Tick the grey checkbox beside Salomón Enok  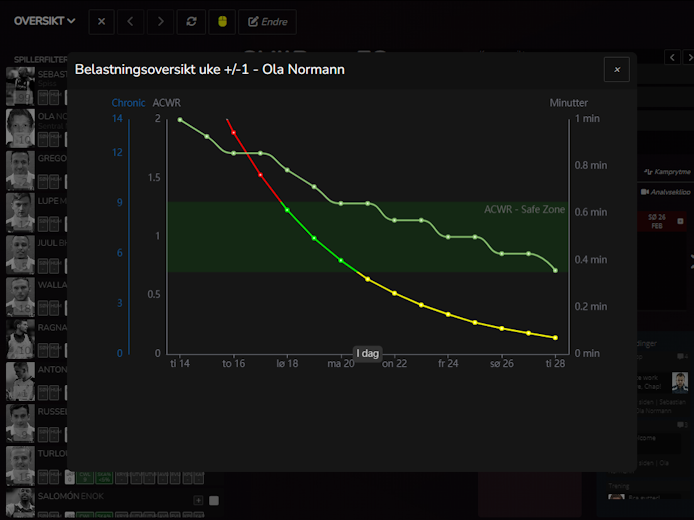coord(214,500)
